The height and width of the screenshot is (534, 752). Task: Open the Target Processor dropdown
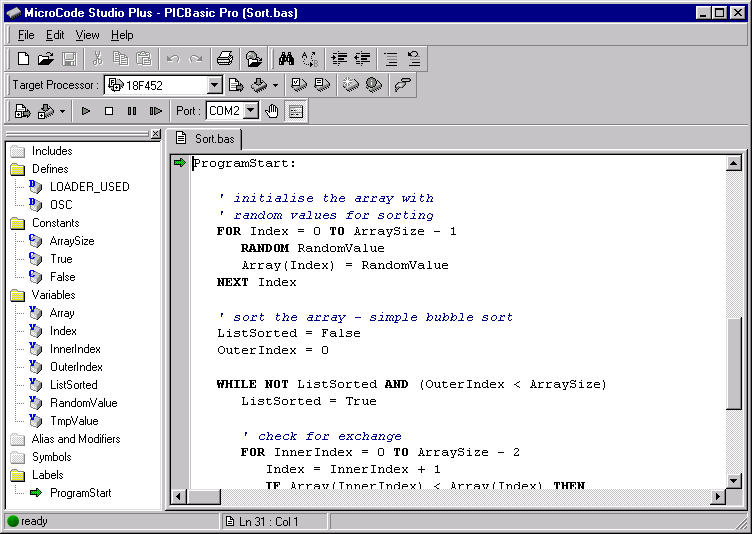[x=214, y=86]
